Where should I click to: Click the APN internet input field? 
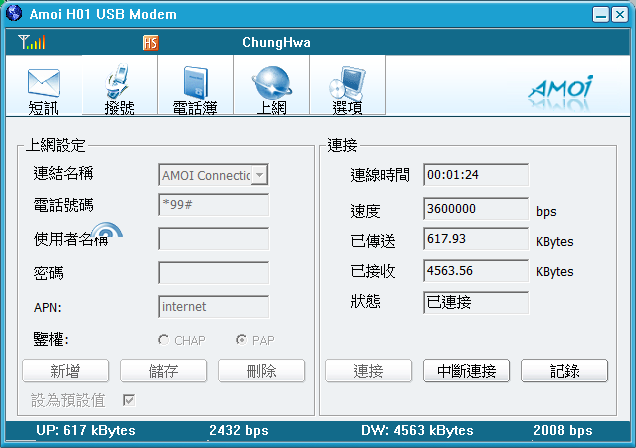(214, 307)
